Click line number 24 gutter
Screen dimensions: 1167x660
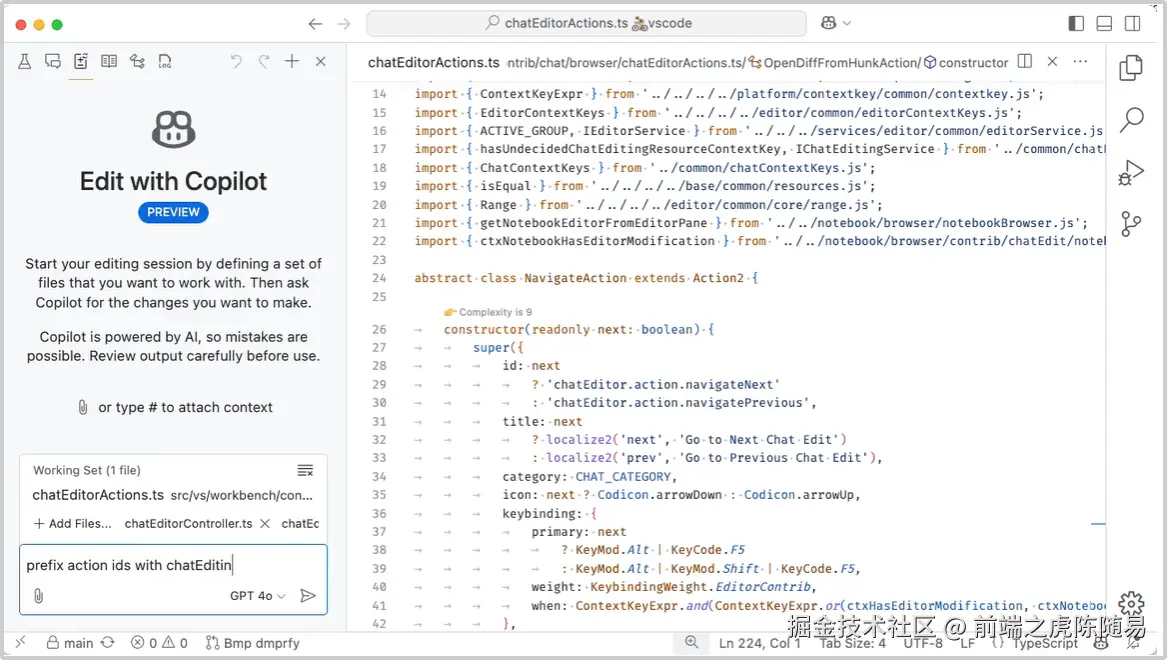pyautogui.click(x=380, y=278)
